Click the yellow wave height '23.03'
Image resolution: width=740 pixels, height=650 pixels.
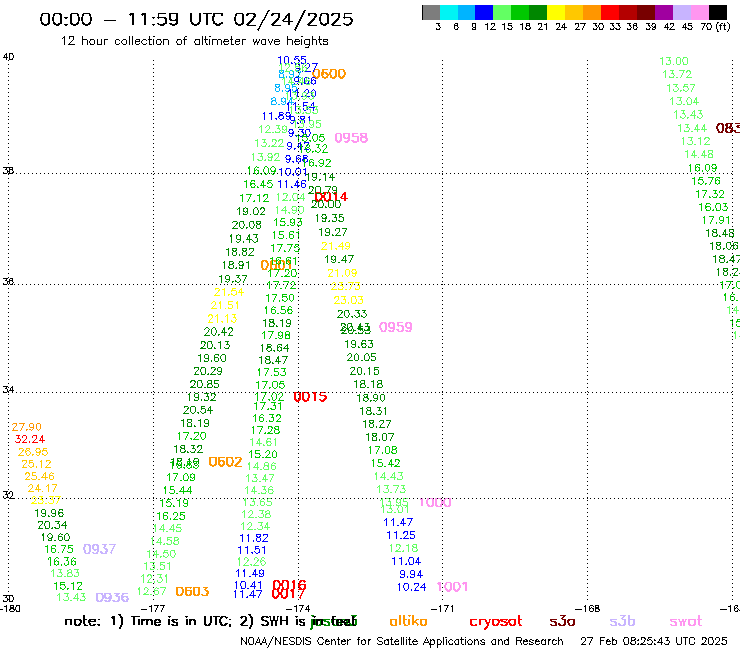pos(348,300)
